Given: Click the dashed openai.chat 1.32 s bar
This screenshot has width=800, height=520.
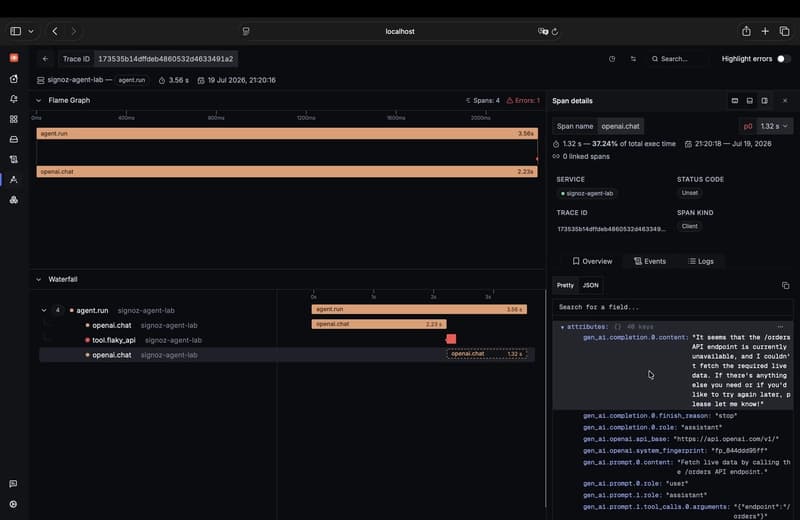Looking at the screenshot, I should pyautogui.click(x=487, y=354).
